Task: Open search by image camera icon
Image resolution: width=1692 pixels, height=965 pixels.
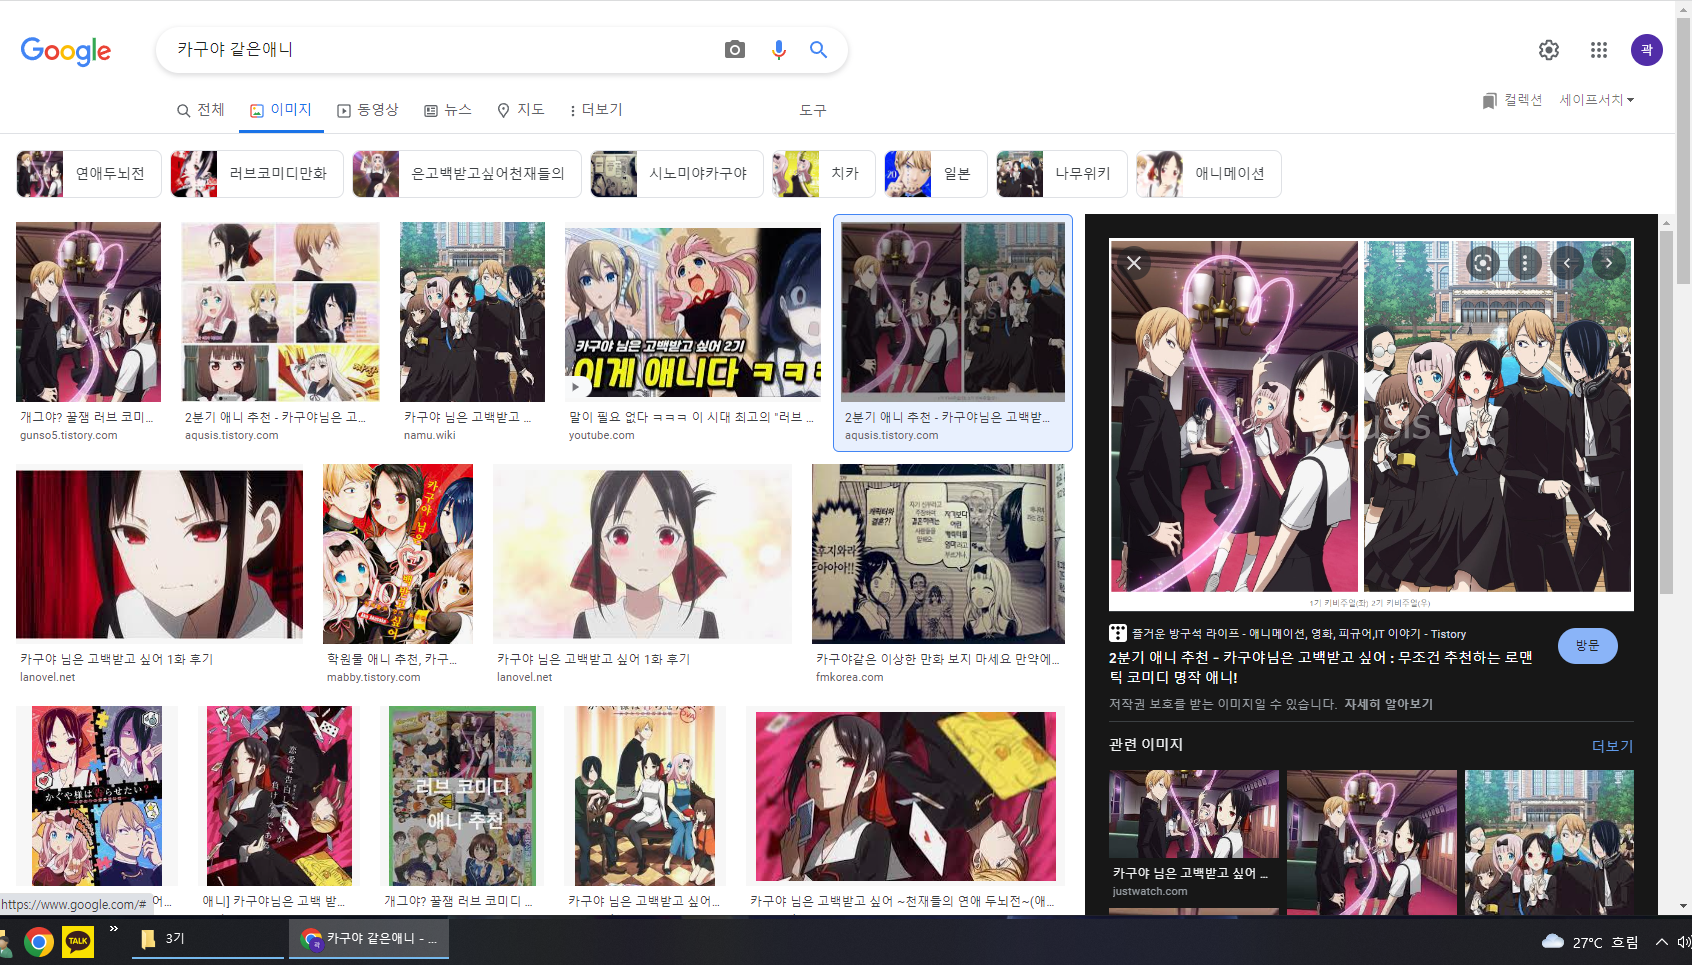Action: pyautogui.click(x=735, y=49)
